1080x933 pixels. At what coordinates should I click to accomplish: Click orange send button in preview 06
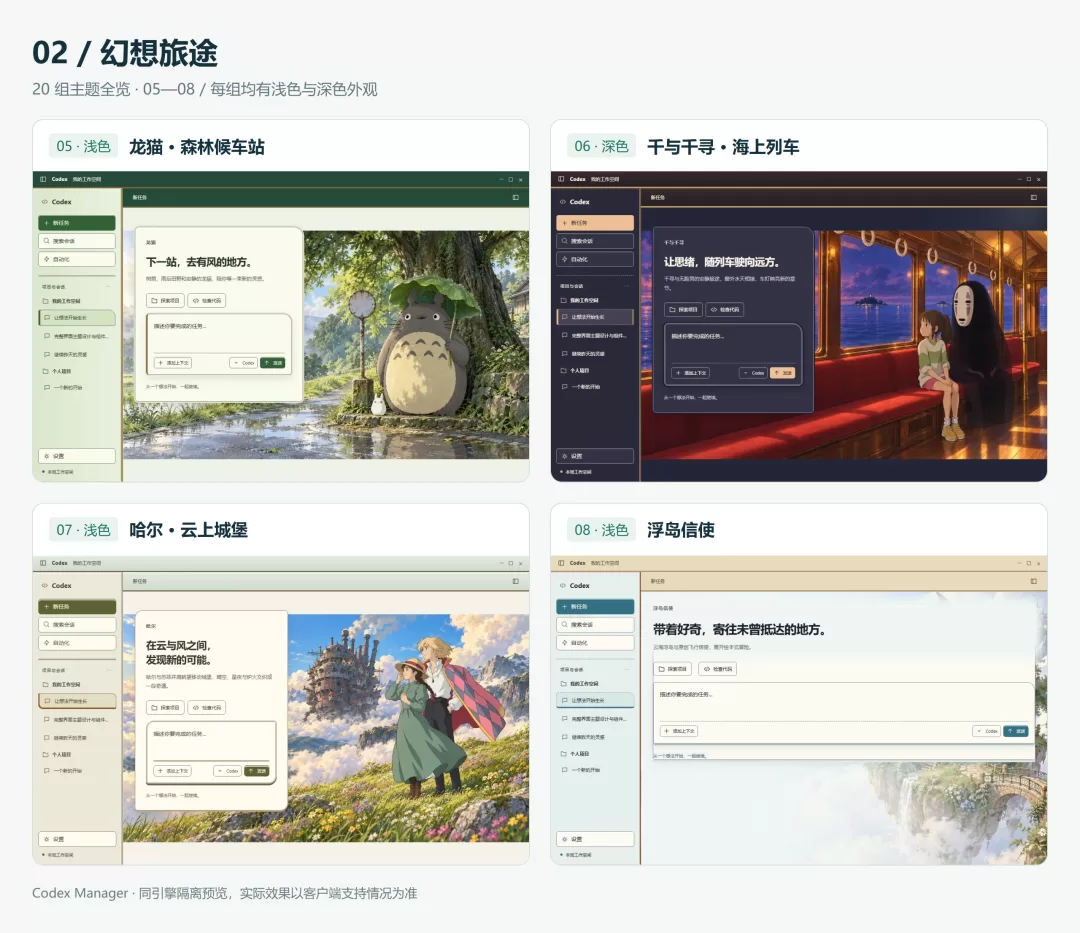click(782, 373)
